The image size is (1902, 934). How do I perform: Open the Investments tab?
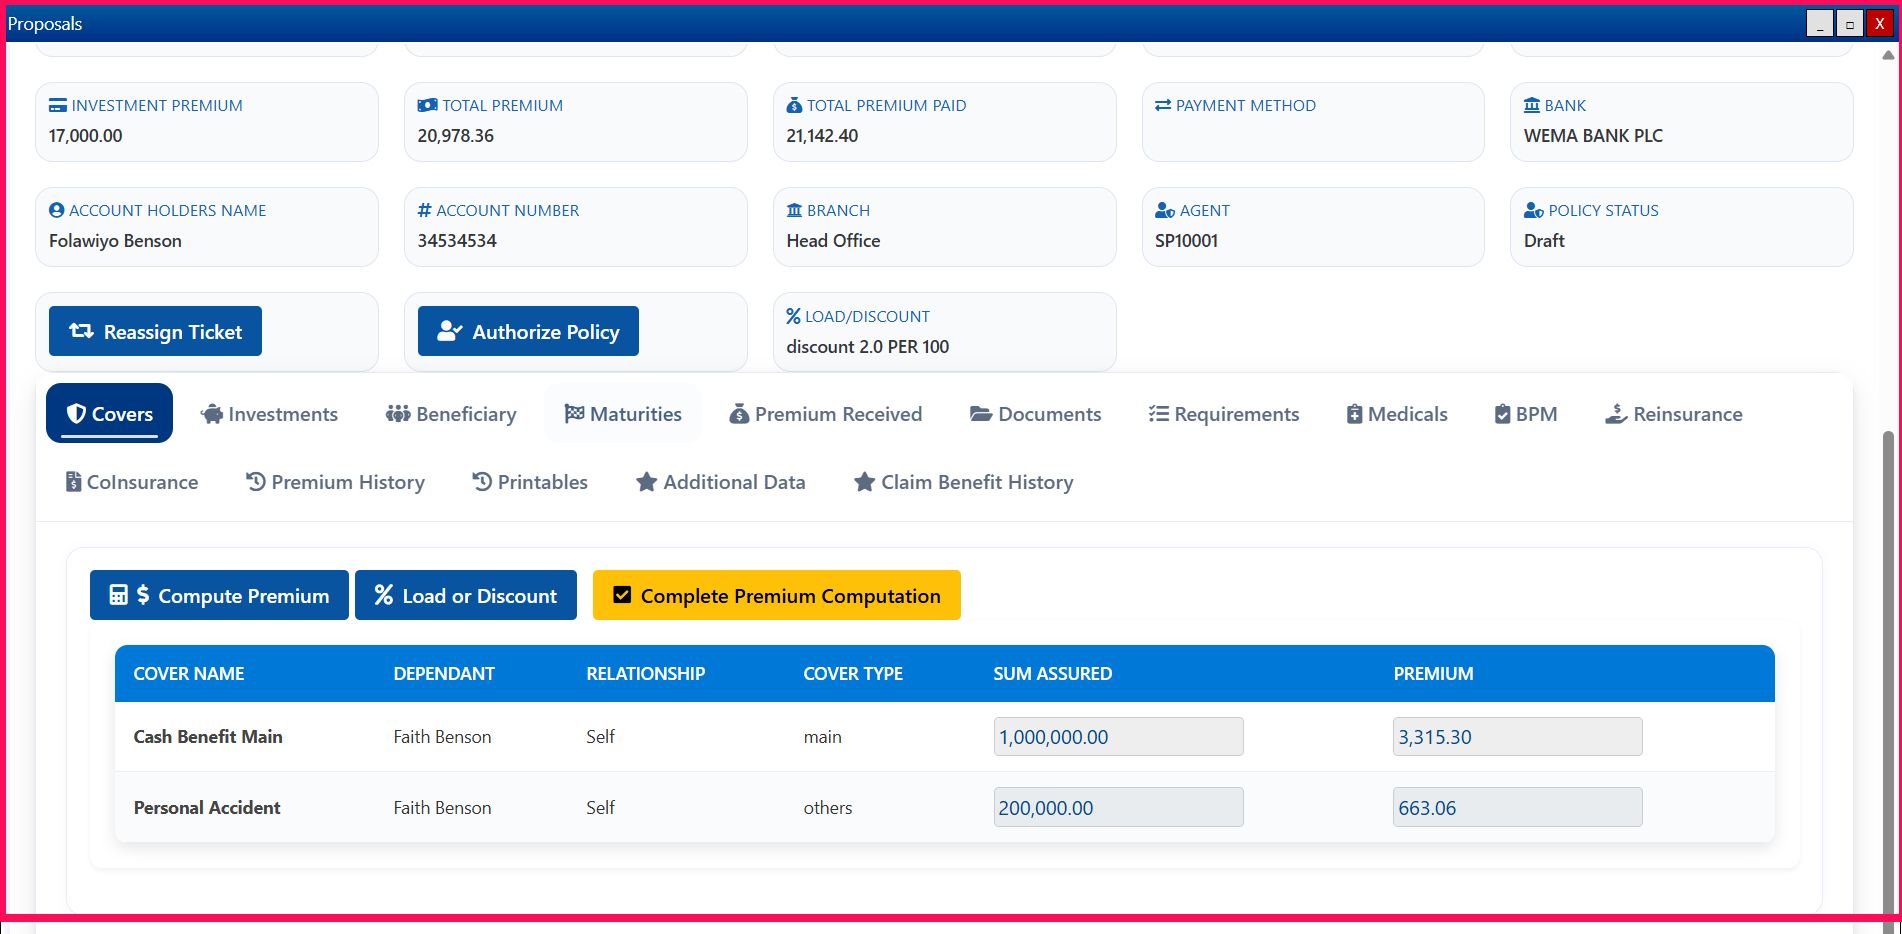[270, 414]
